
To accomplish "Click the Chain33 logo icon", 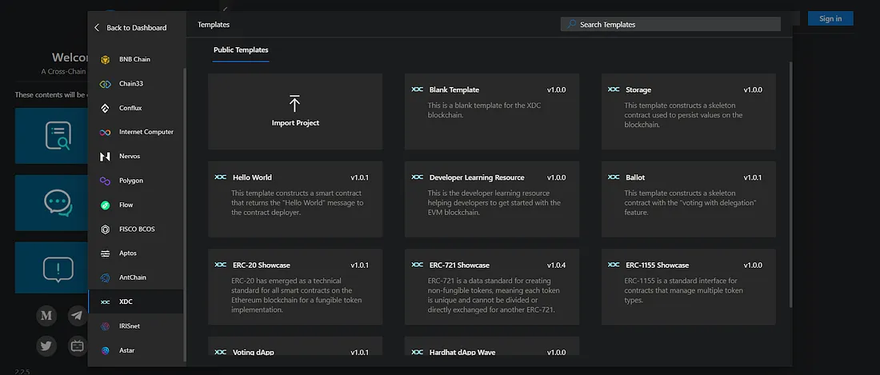I will tap(105, 84).
